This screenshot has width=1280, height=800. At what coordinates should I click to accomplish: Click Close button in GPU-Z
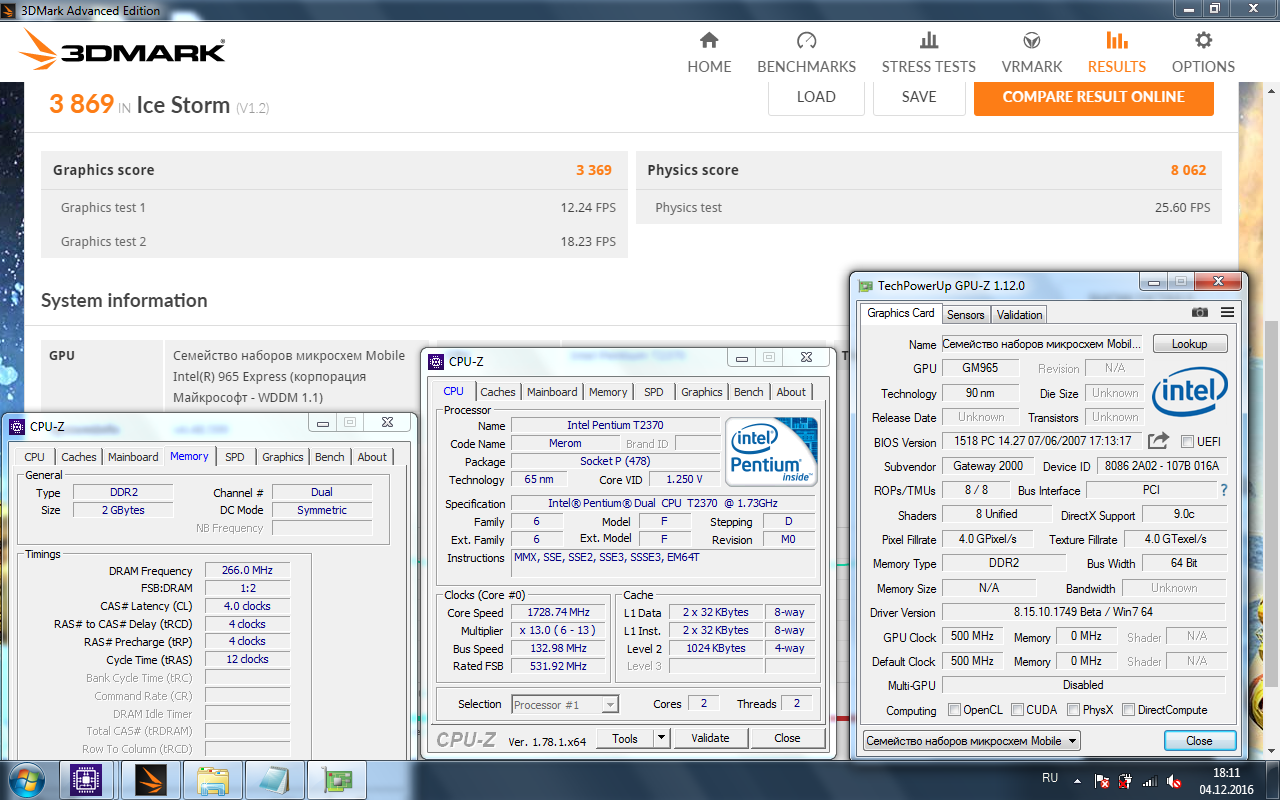pos(1199,741)
